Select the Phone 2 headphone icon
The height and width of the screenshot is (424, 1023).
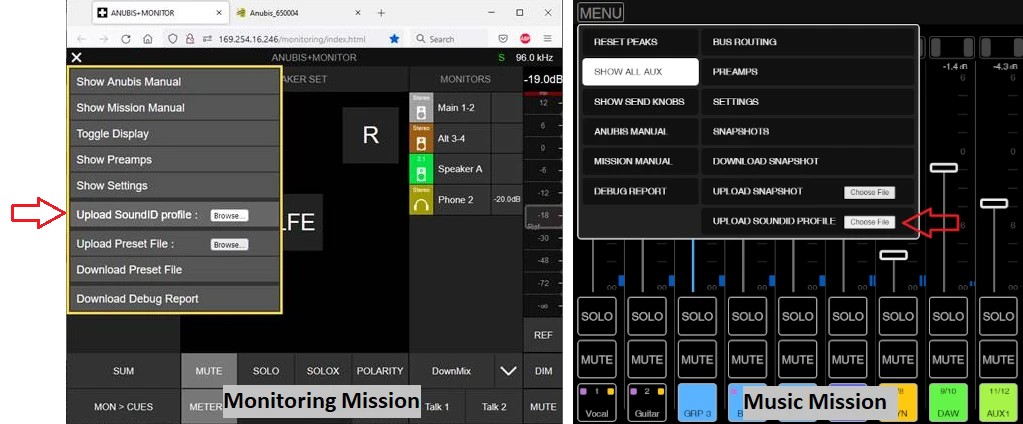421,200
